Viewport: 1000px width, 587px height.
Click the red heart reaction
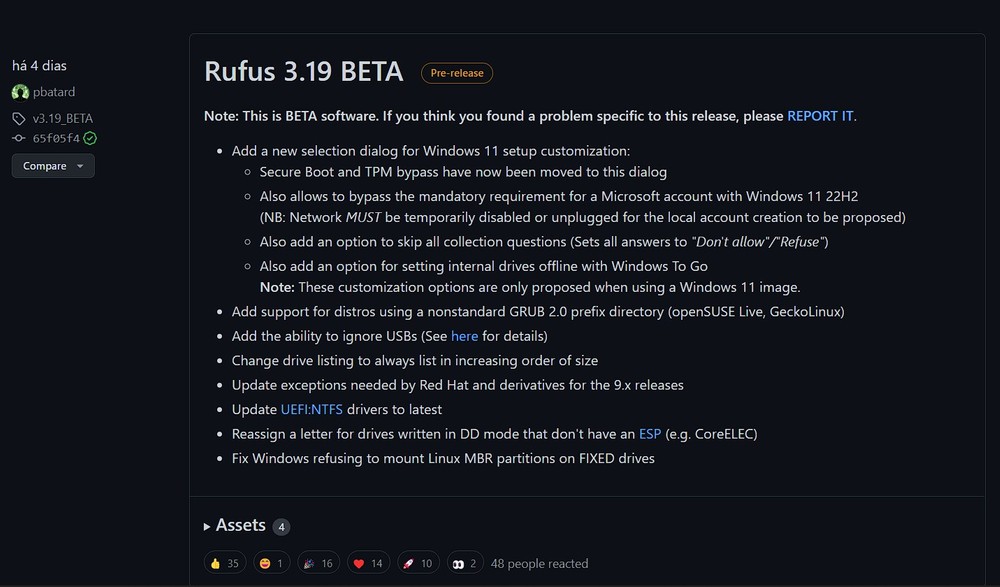coord(368,563)
